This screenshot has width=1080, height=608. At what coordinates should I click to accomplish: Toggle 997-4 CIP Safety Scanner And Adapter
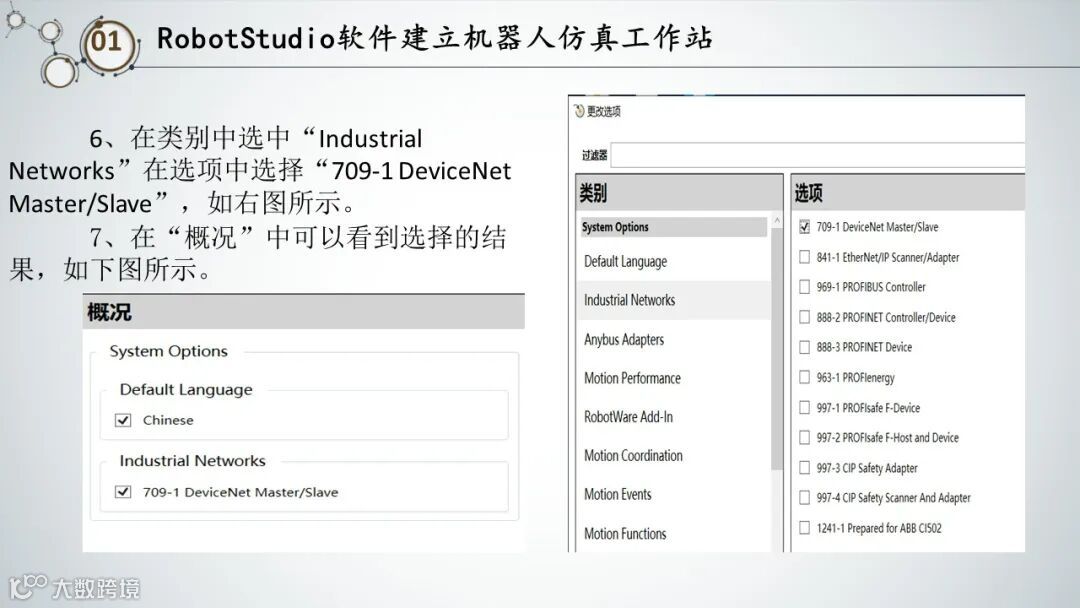pos(804,497)
